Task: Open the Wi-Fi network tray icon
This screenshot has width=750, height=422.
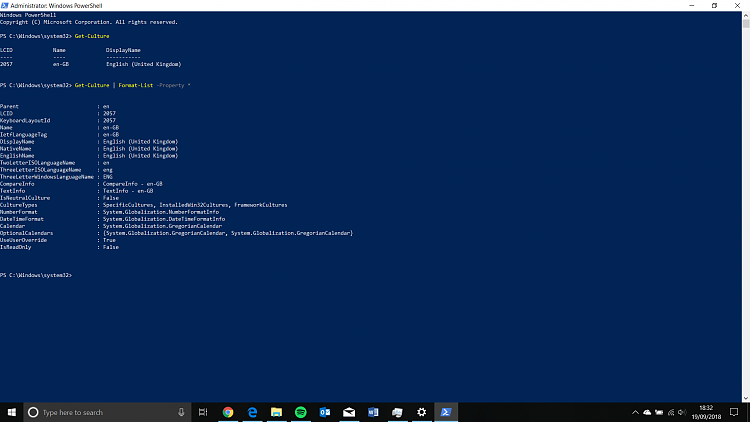Action: (x=671, y=412)
